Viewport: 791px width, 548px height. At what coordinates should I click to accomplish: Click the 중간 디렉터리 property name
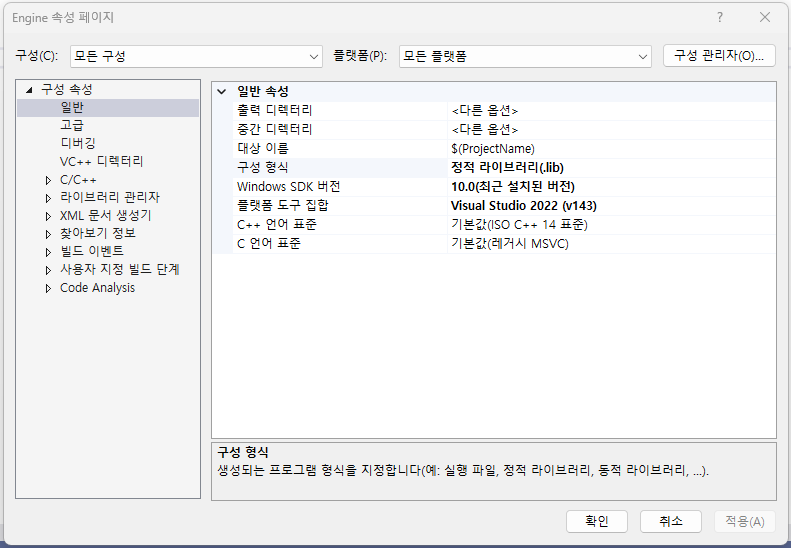275,130
